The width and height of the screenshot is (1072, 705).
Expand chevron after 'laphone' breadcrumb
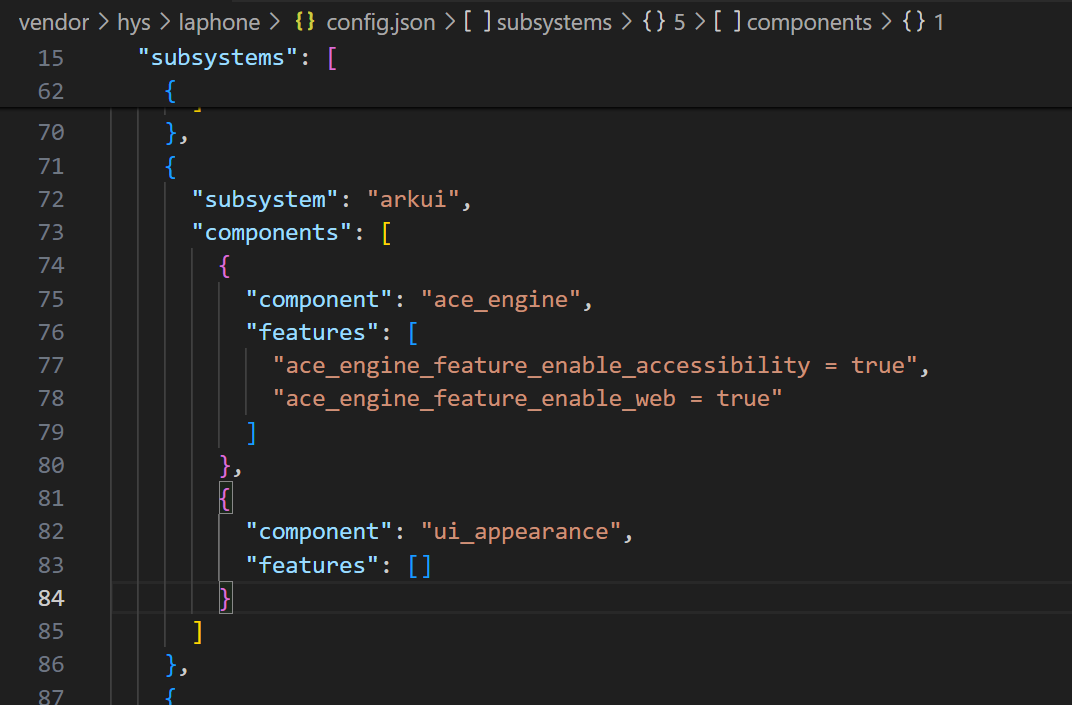(x=275, y=23)
